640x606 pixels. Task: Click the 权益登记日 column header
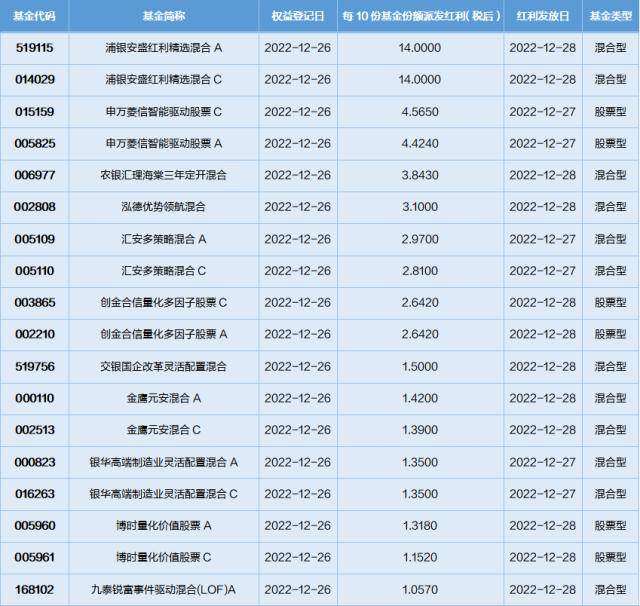pos(298,16)
